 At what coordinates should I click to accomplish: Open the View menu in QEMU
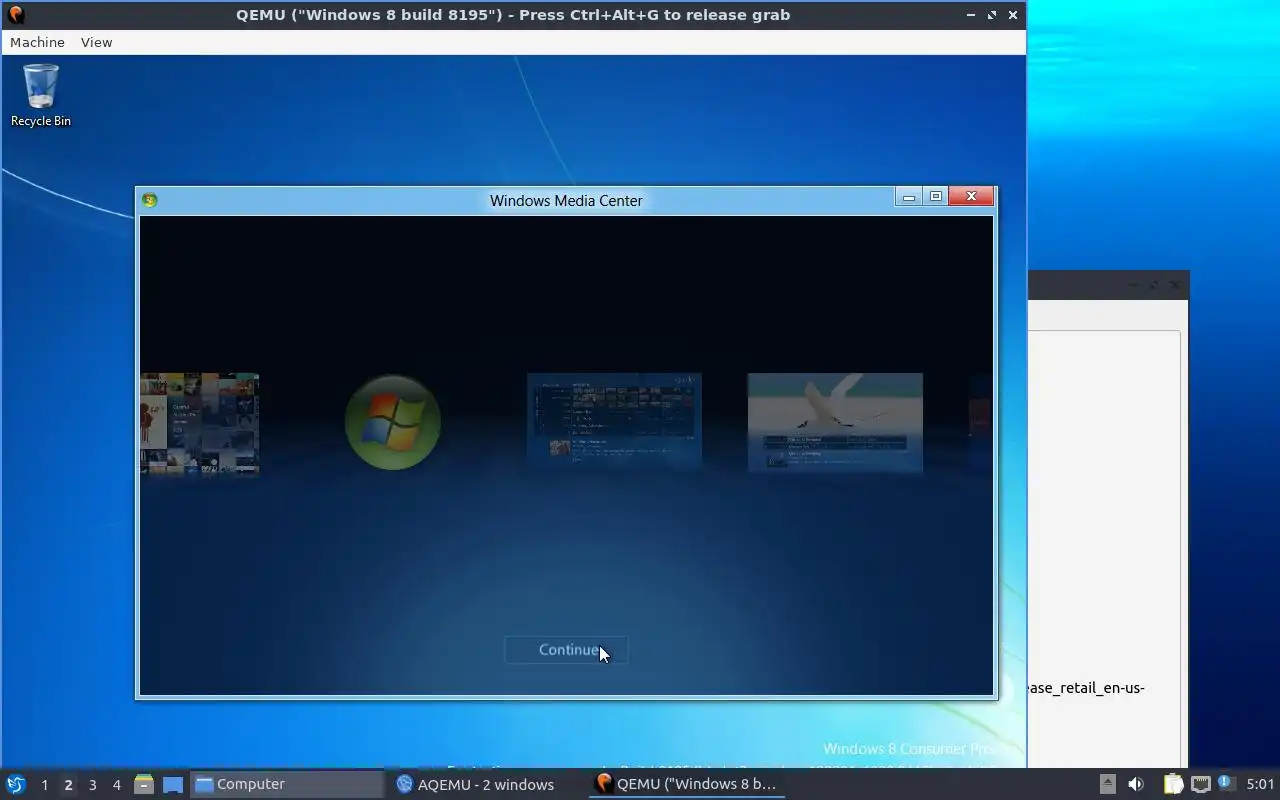click(96, 42)
